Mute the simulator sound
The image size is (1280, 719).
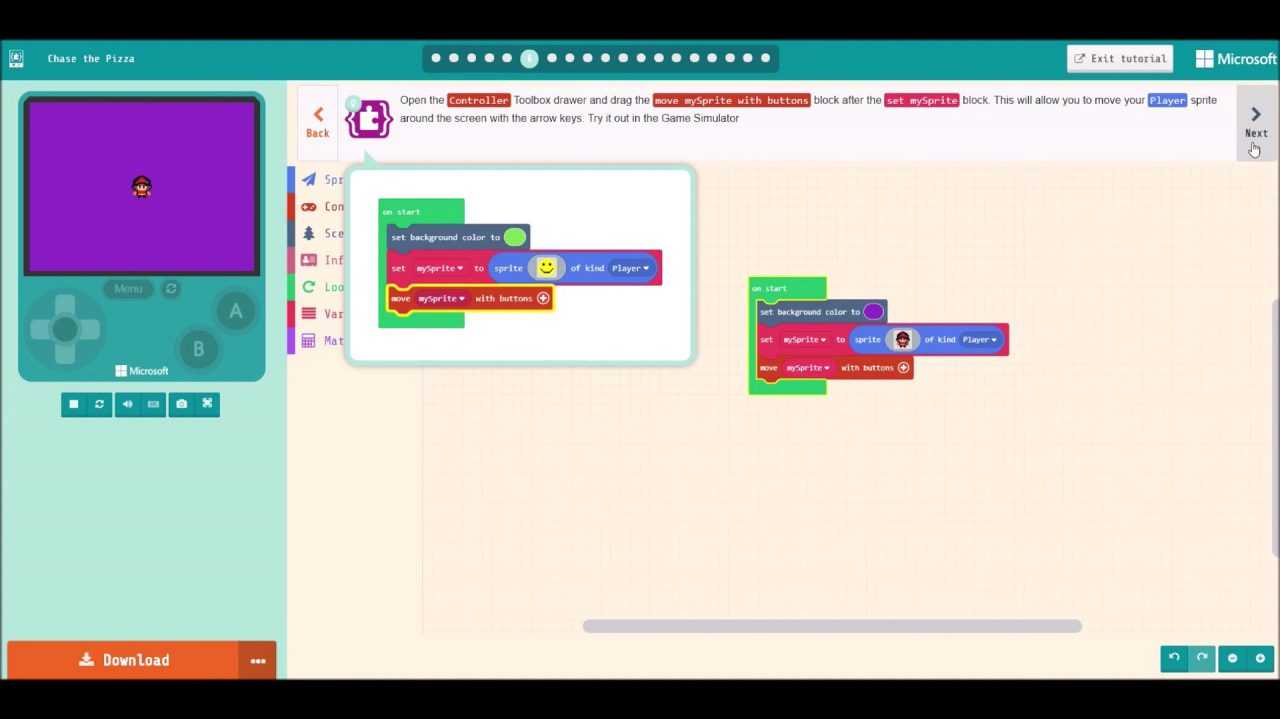(126, 403)
